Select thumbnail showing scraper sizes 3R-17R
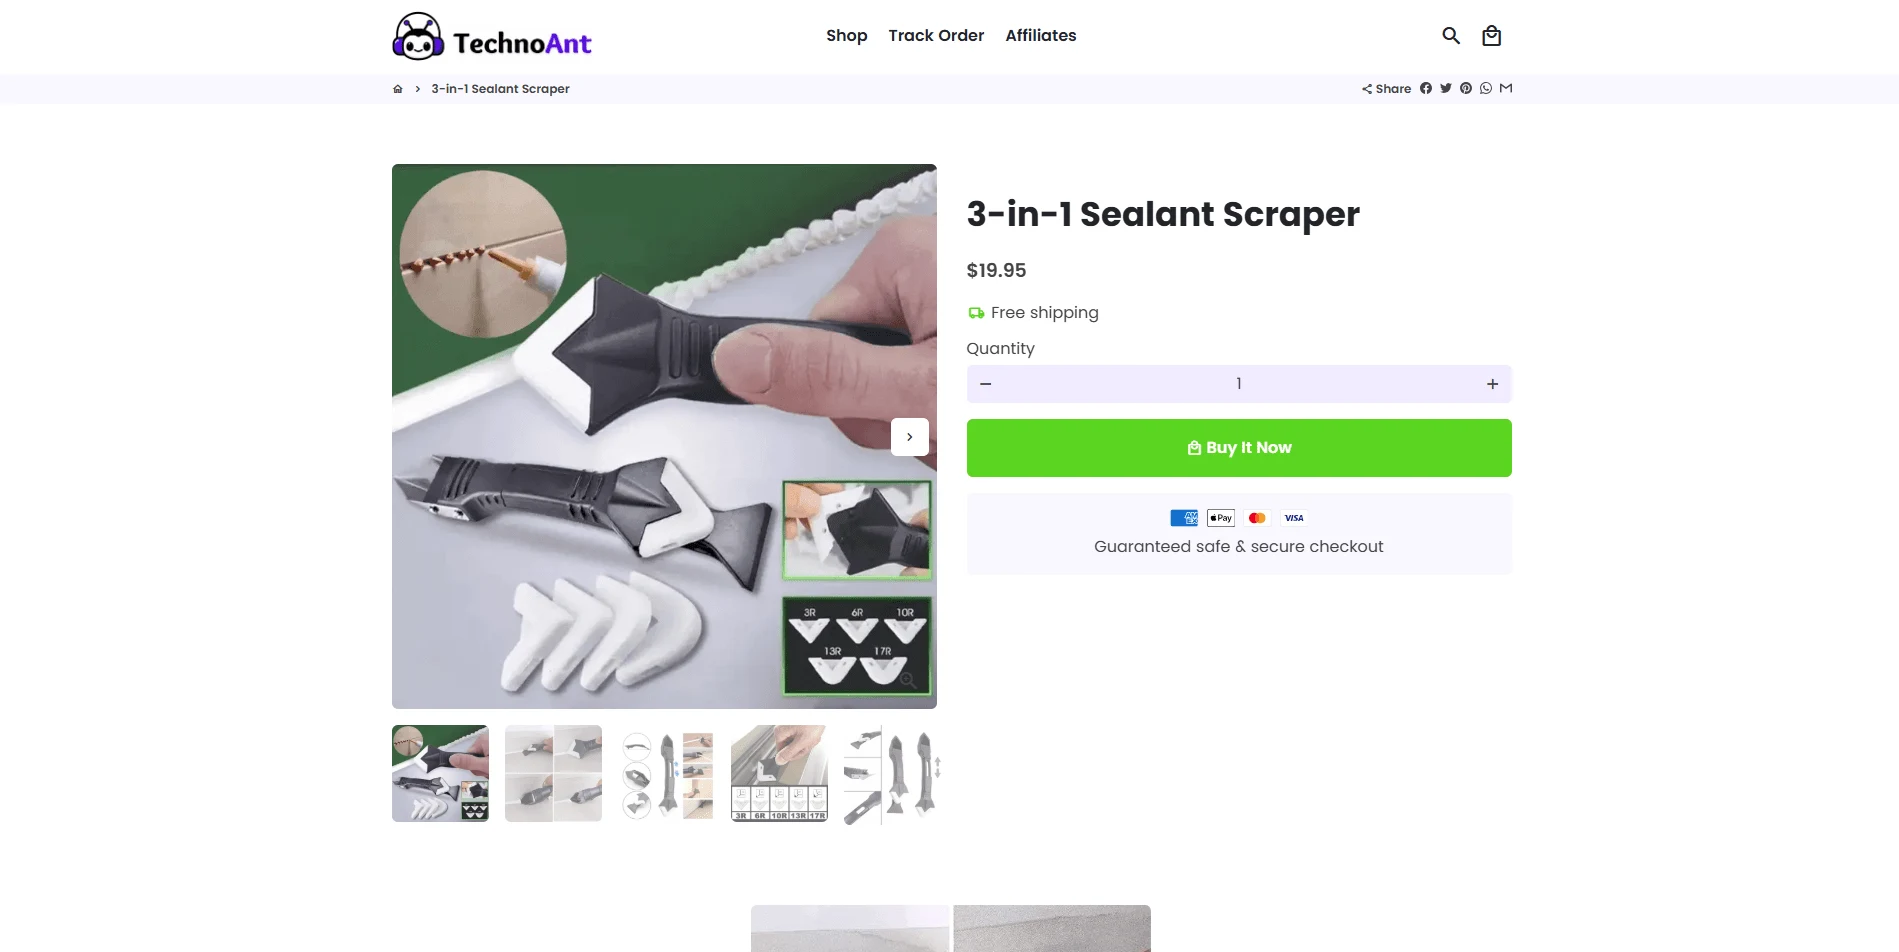The width and height of the screenshot is (1899, 952). point(779,773)
